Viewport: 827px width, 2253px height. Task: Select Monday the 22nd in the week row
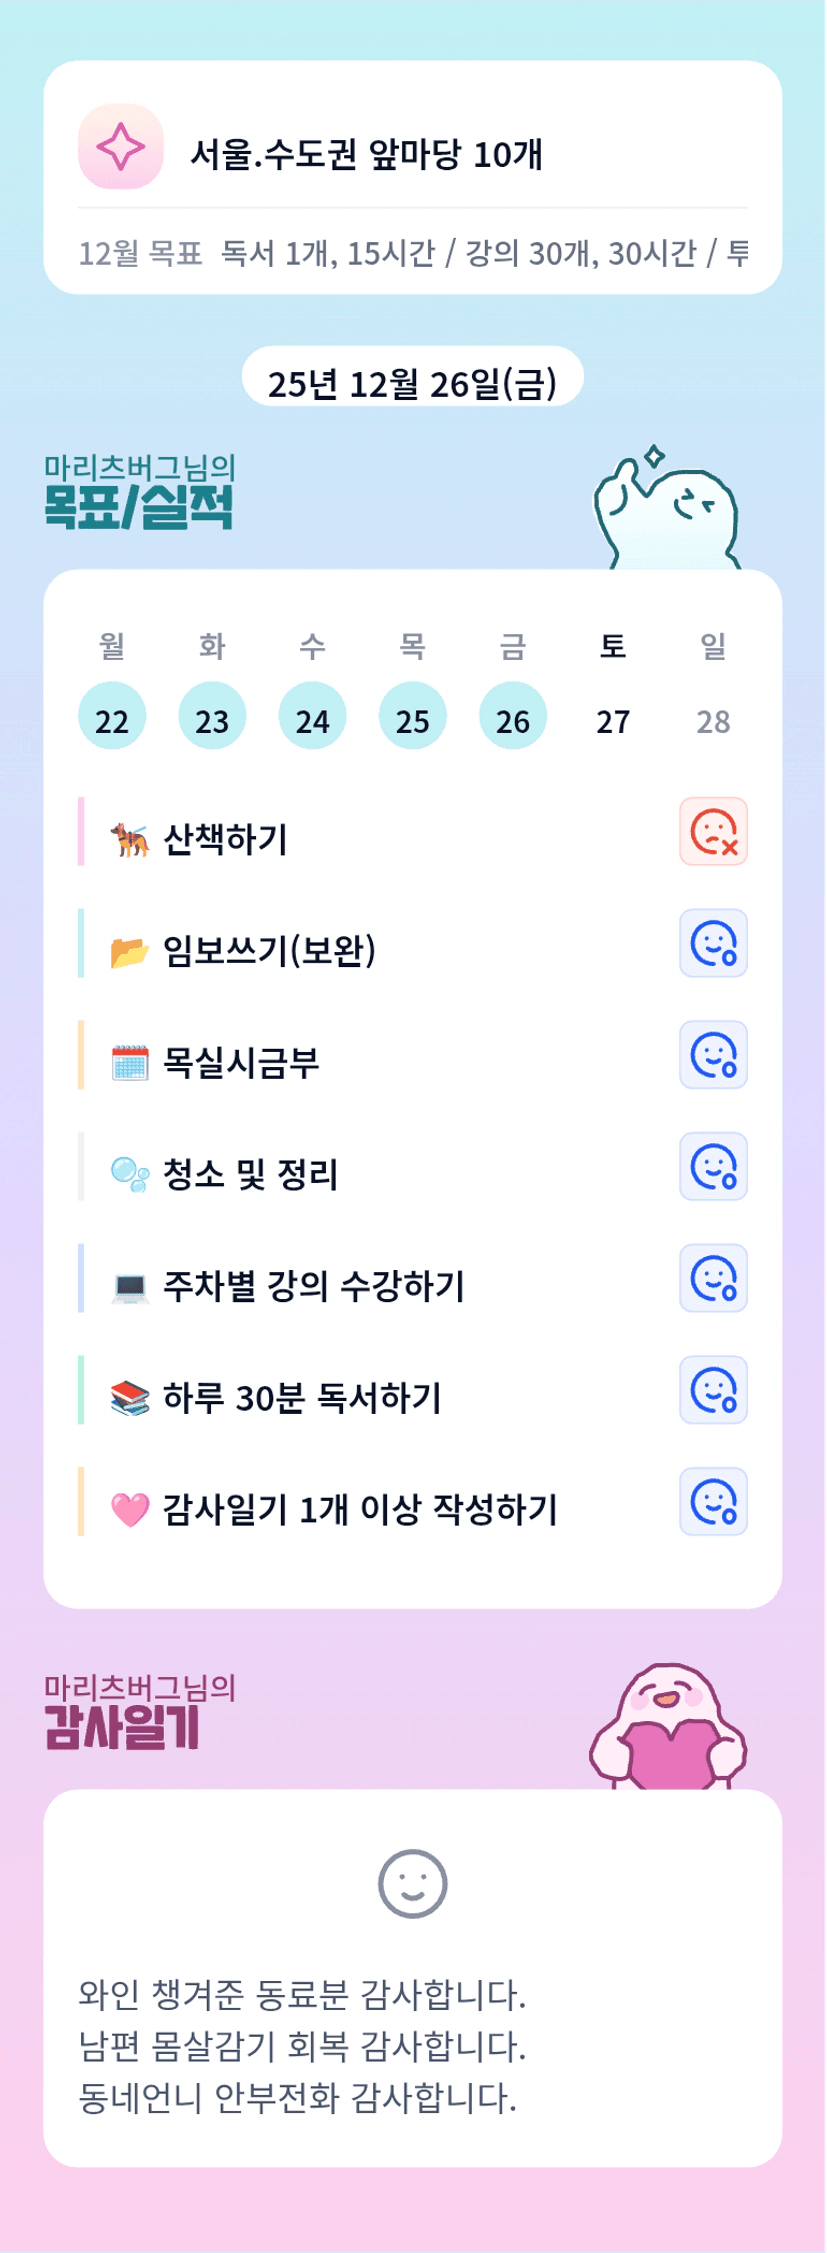[x=112, y=717]
